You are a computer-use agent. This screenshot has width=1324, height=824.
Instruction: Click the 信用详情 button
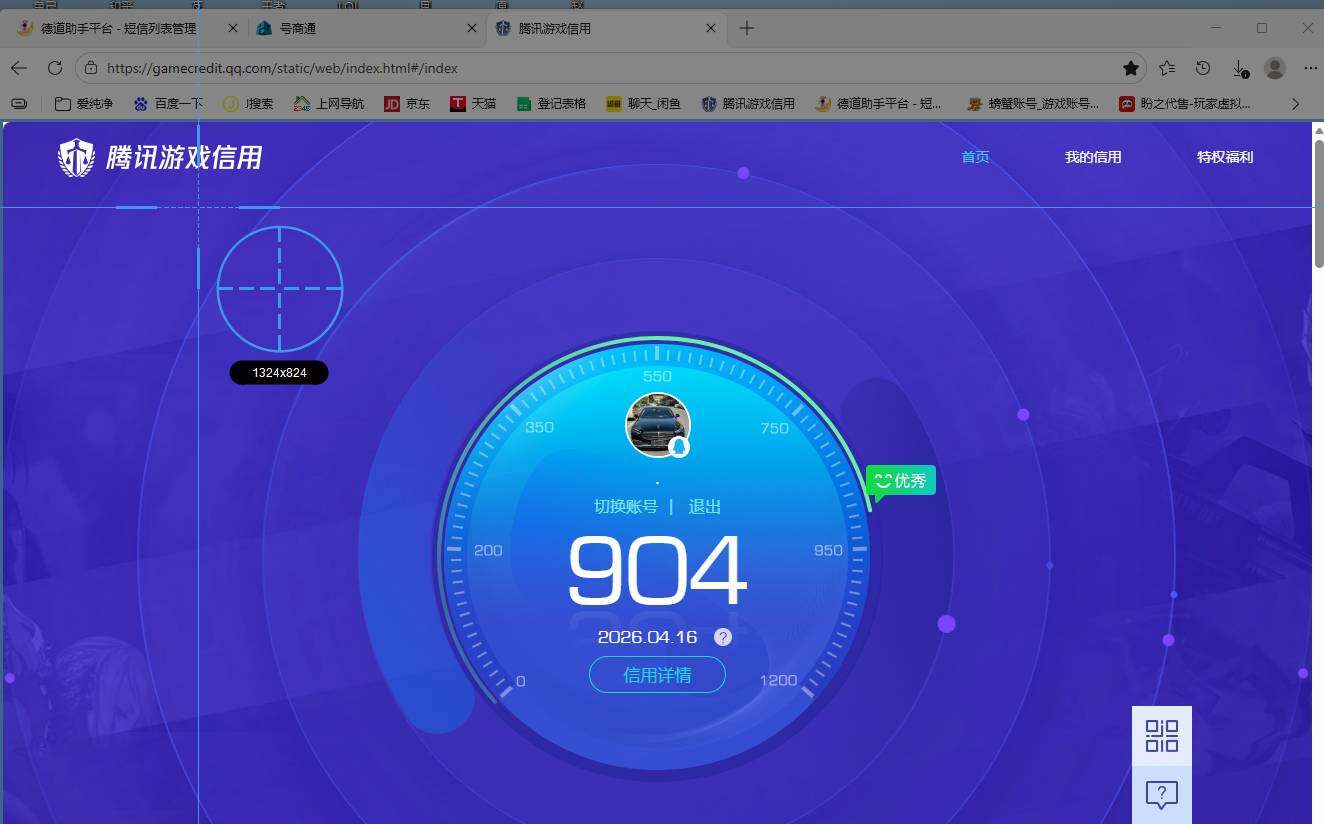point(657,675)
